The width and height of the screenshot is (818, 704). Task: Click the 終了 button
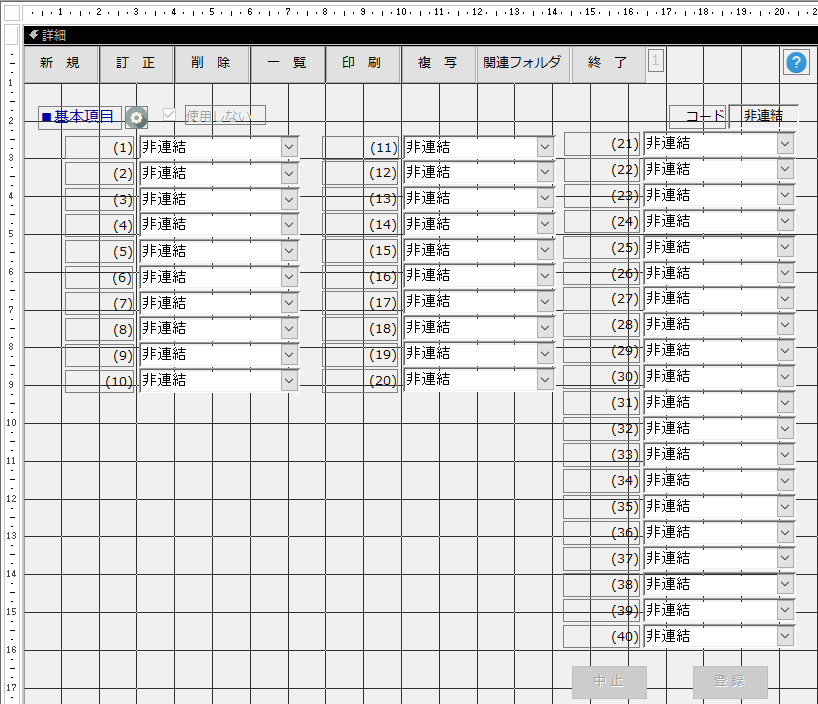[x=608, y=63]
